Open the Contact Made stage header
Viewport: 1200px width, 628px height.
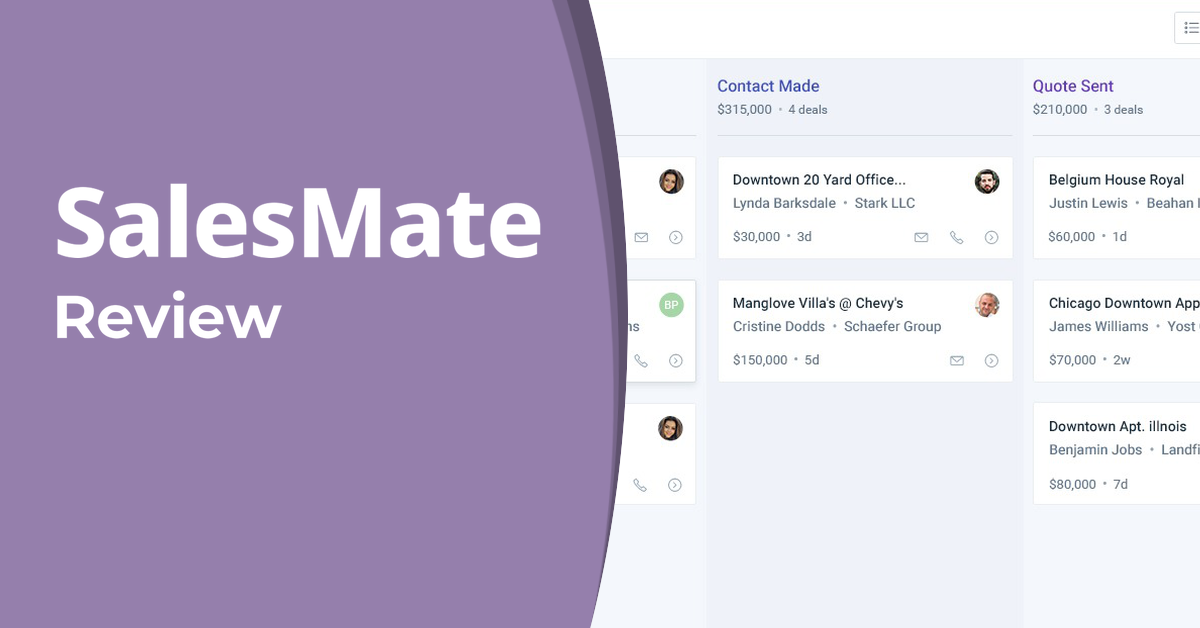(x=768, y=86)
